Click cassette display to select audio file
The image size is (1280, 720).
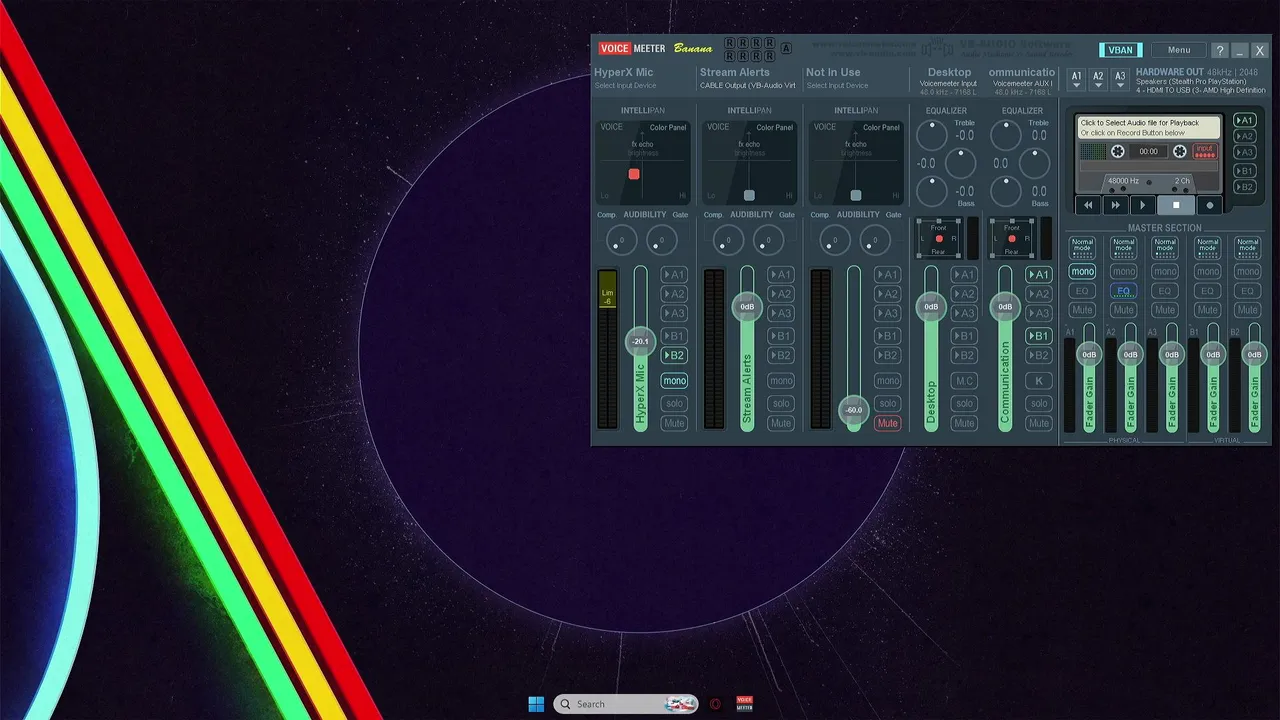(x=1148, y=127)
